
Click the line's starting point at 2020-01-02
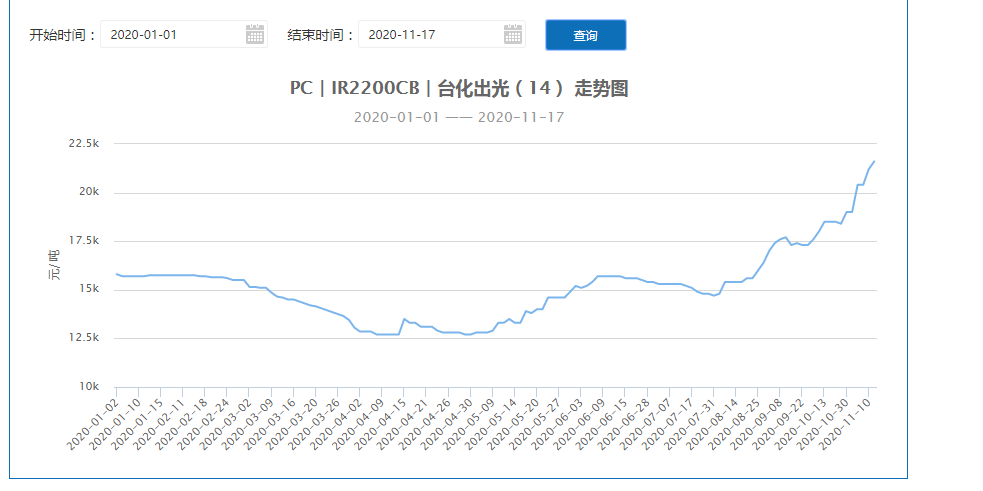point(117,274)
